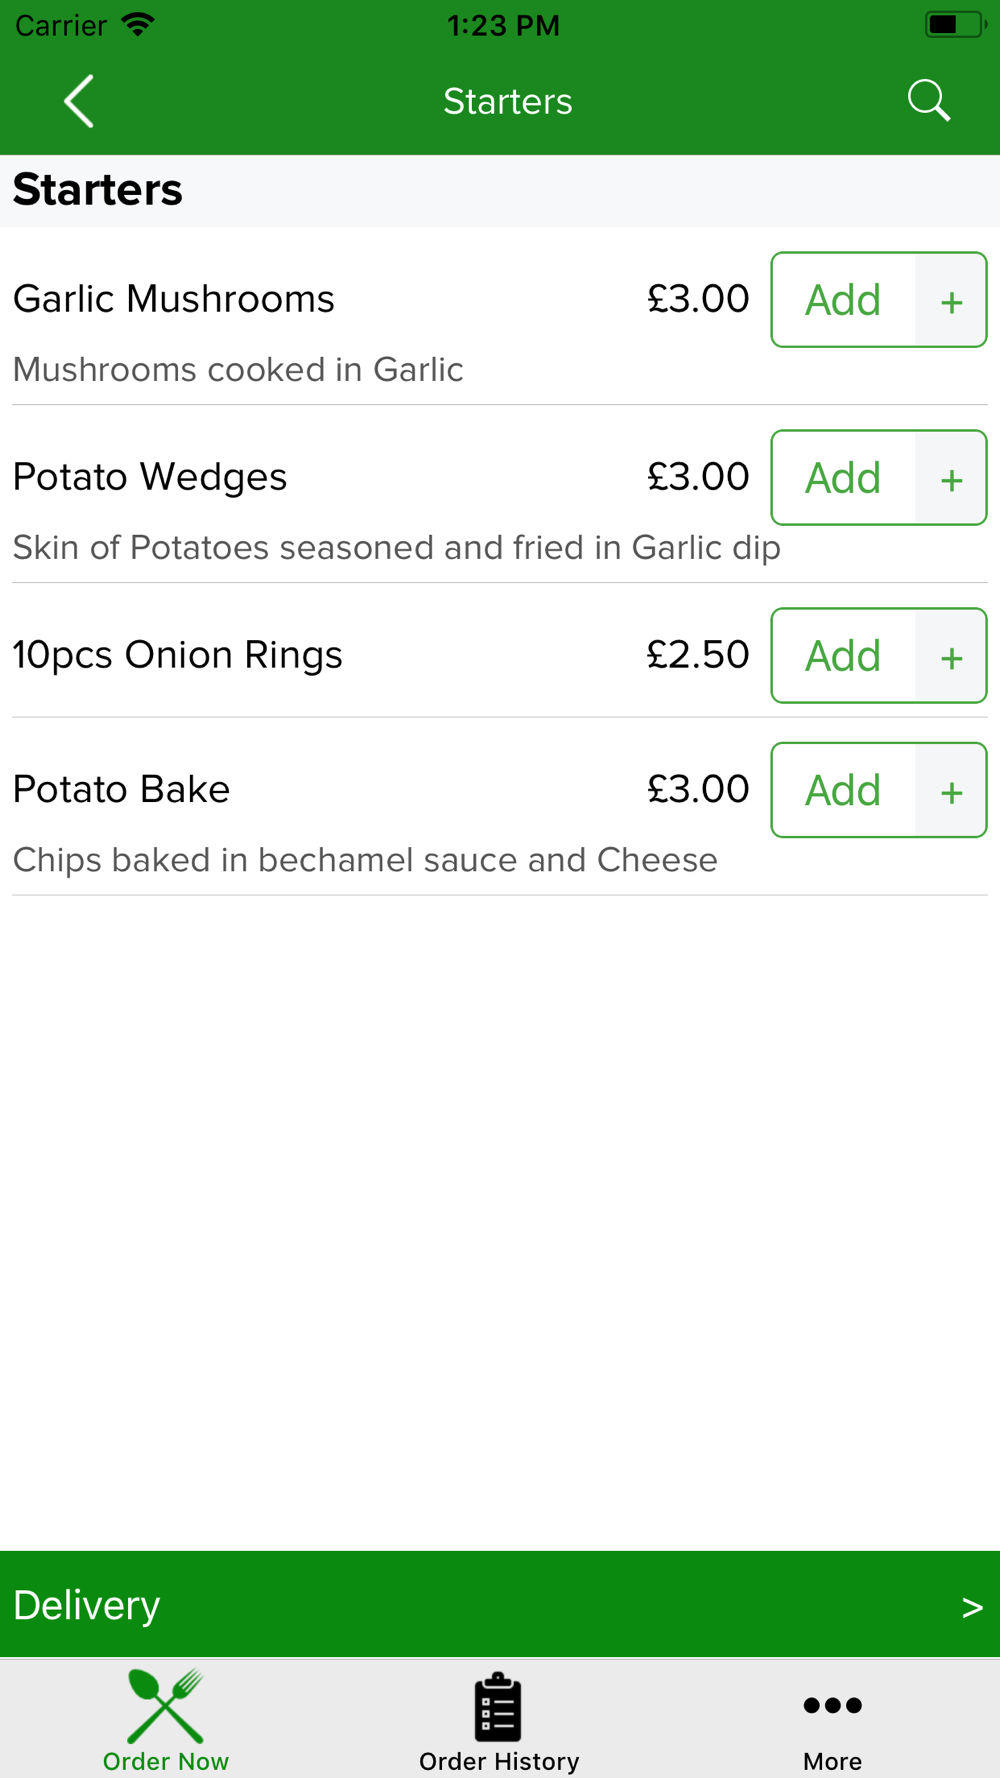Add Potato Wedges to the order
This screenshot has height=1778, width=1000.
[x=843, y=478]
